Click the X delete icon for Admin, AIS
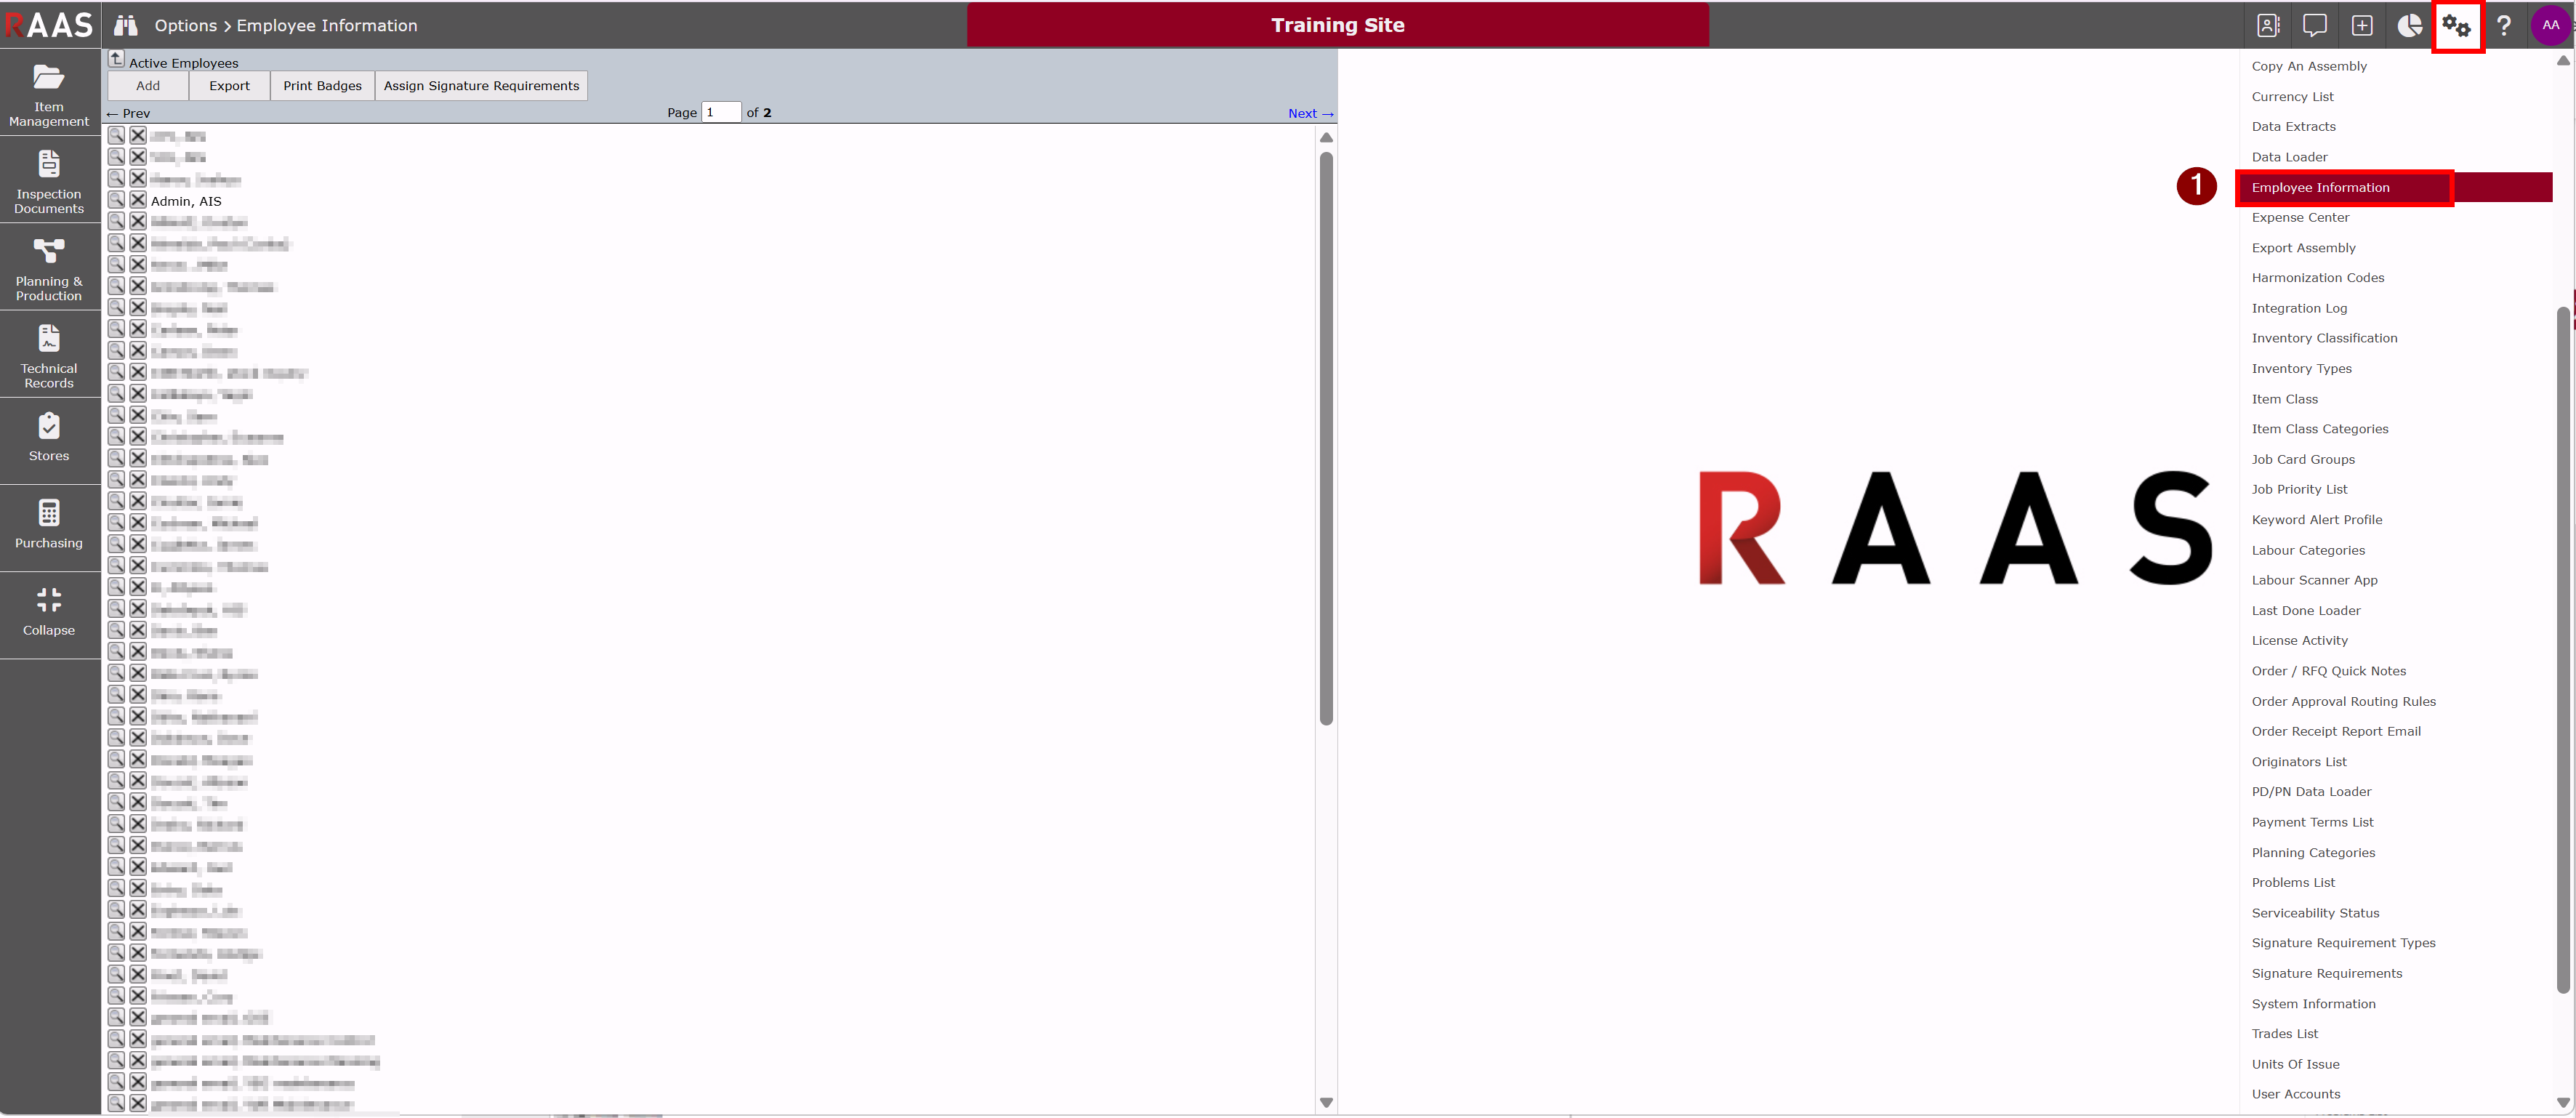The image size is (2576, 1118). [138, 200]
